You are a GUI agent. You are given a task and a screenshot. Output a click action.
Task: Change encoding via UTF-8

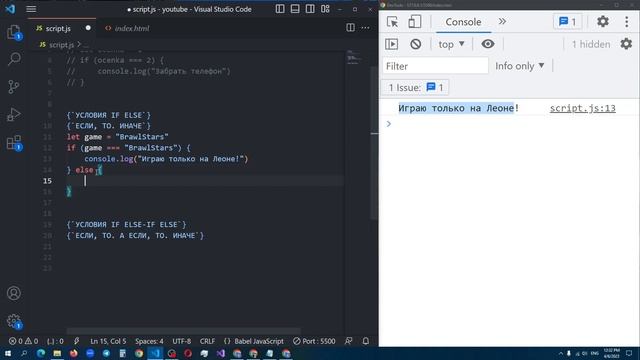pos(182,341)
